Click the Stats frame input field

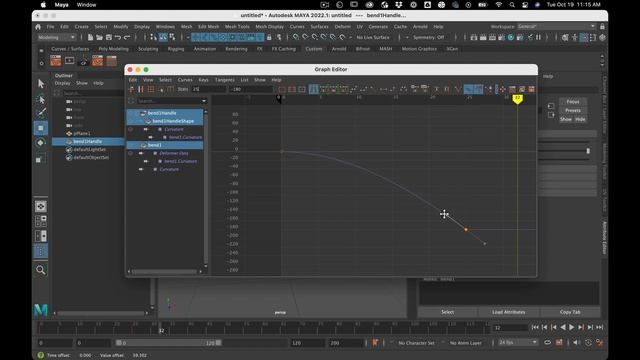coord(209,89)
